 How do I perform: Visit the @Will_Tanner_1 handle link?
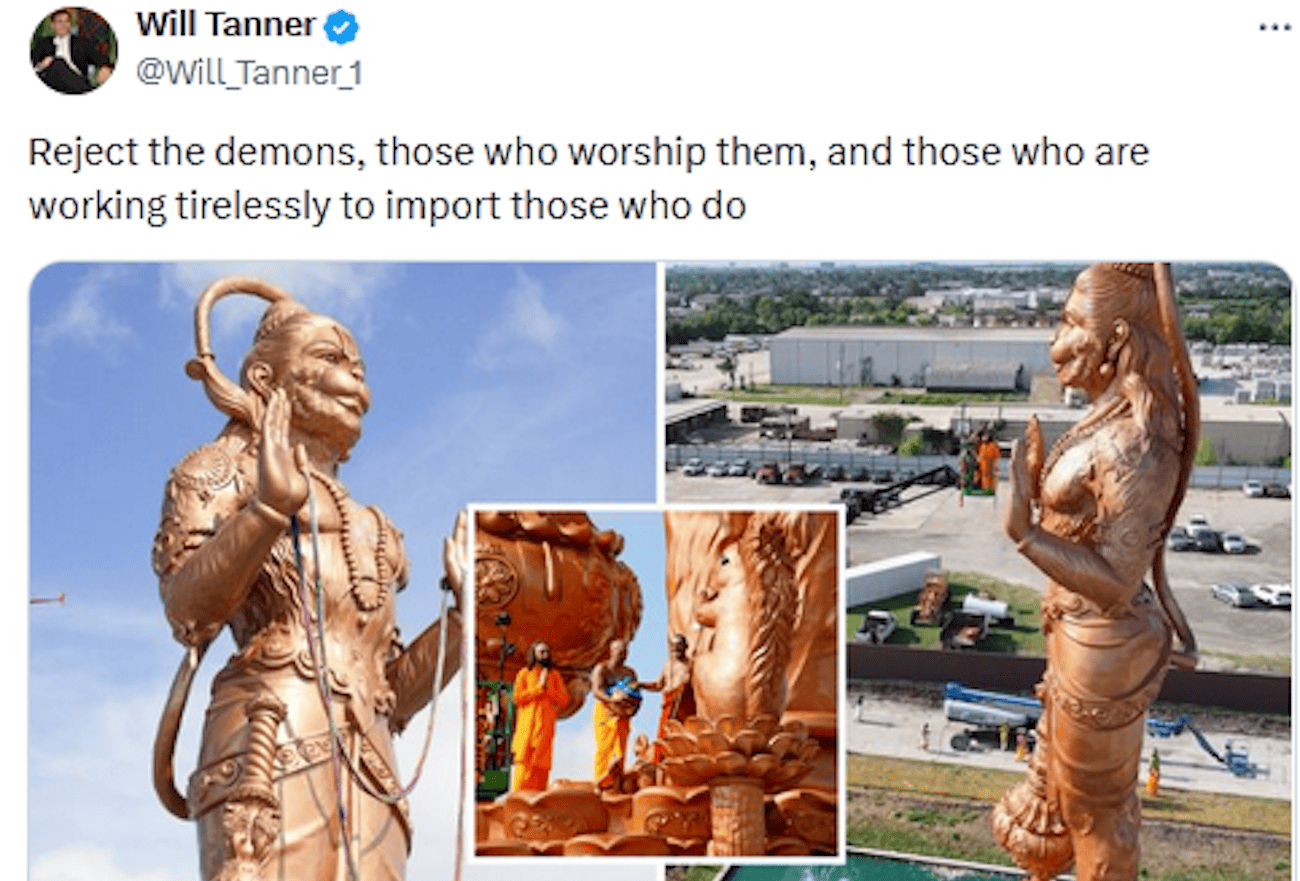(x=249, y=73)
